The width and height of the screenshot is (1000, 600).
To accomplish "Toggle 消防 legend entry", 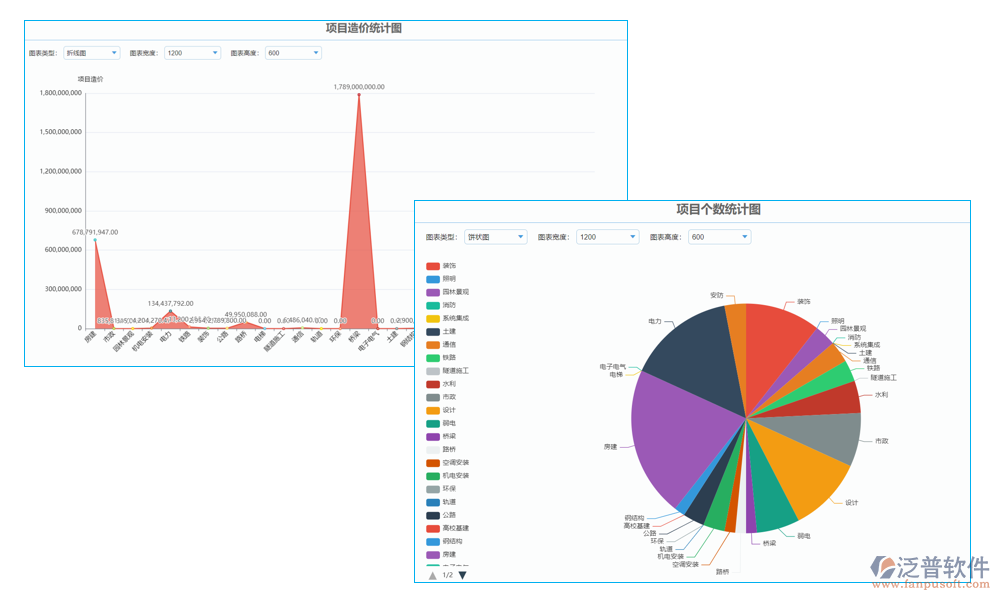I will [441, 305].
